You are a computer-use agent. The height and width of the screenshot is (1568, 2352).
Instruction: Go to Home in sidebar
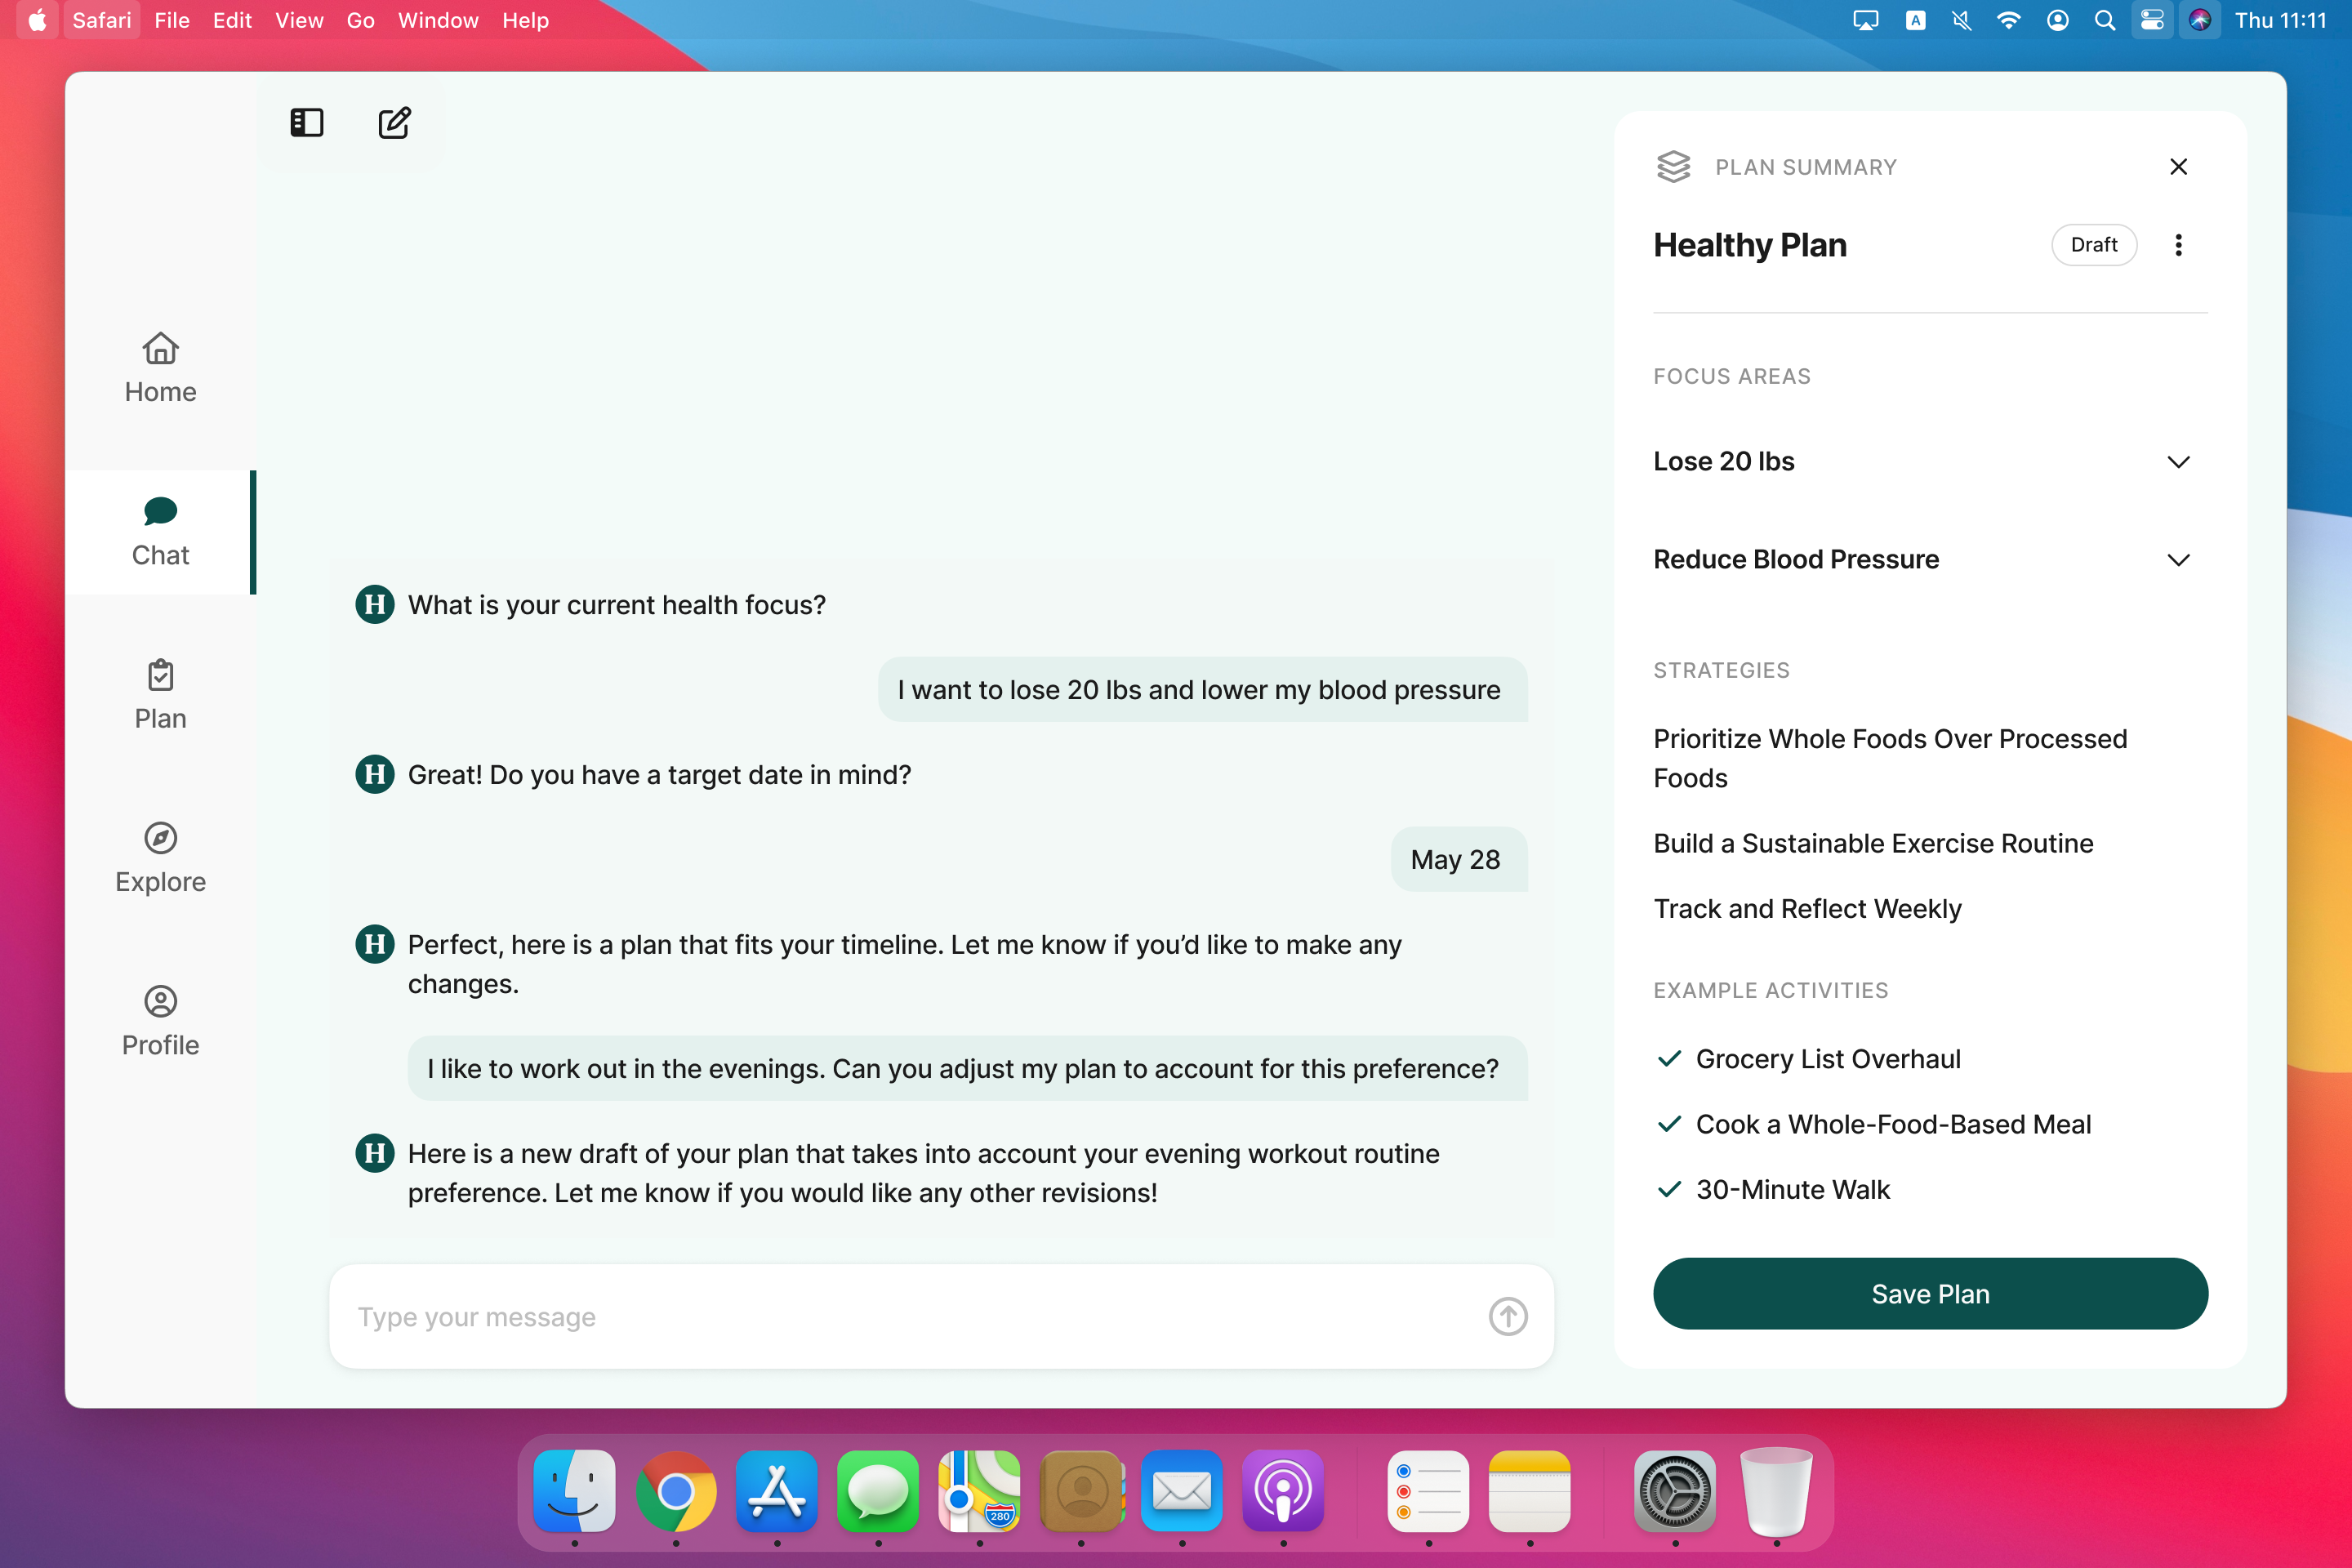point(160,368)
